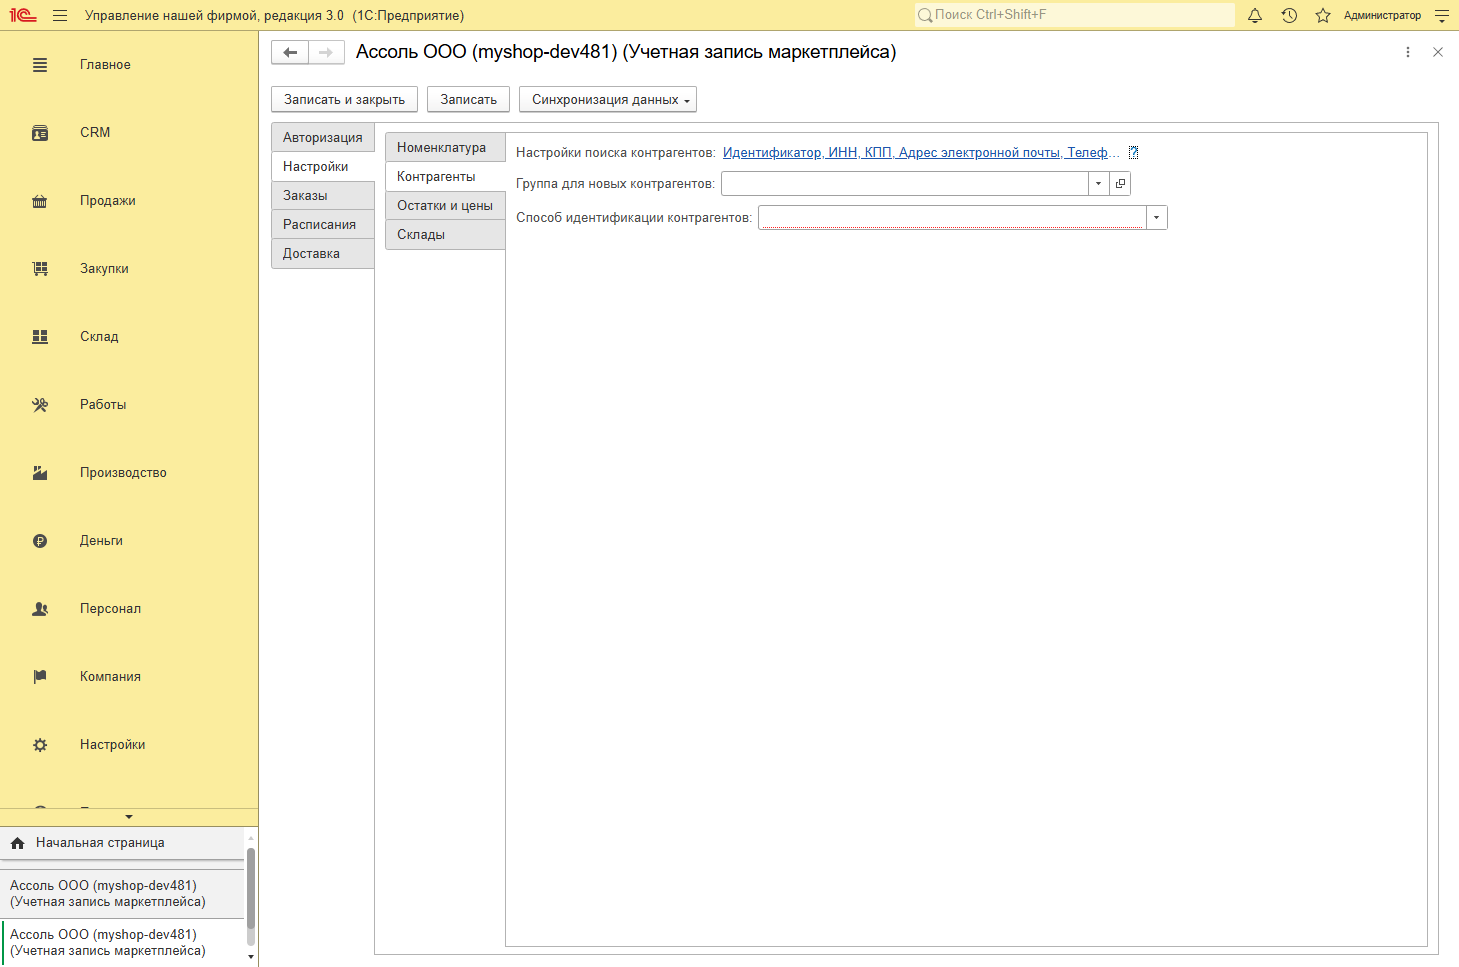This screenshot has height=967, width=1459.
Task: Go forward with the right arrow button
Action: click(x=326, y=52)
